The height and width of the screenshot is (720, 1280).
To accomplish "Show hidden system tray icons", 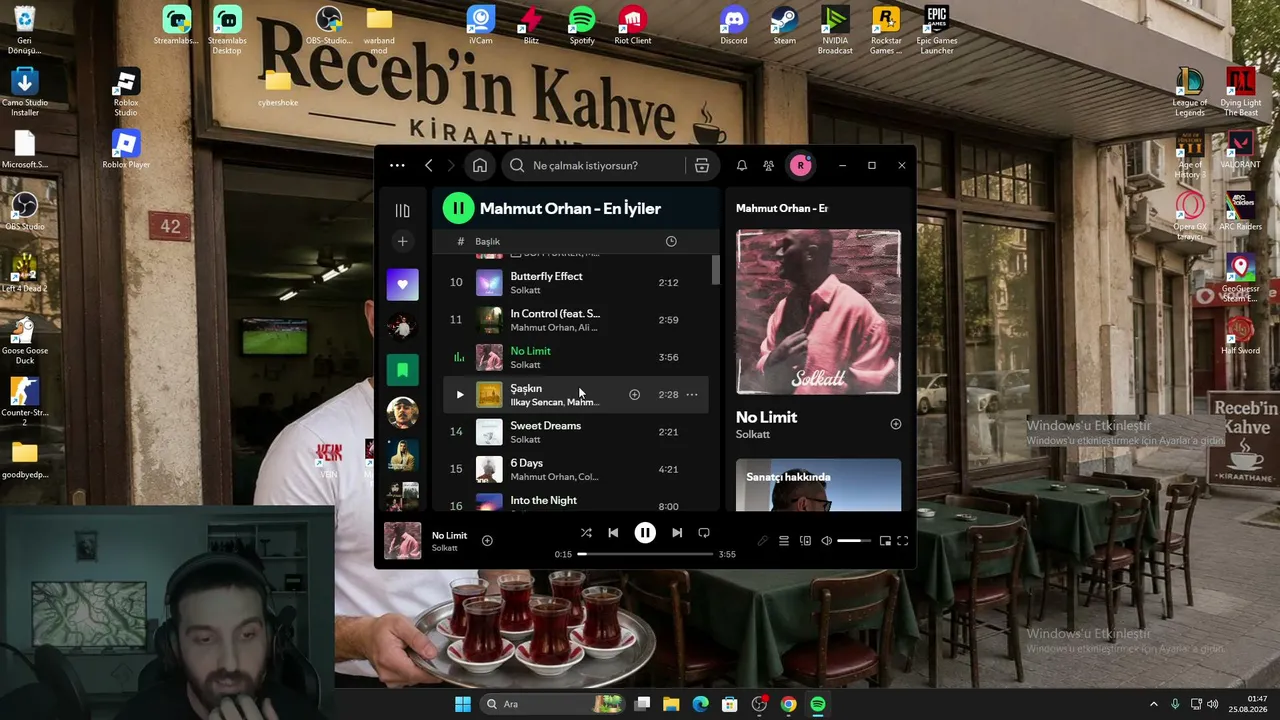I will pos(1153,704).
